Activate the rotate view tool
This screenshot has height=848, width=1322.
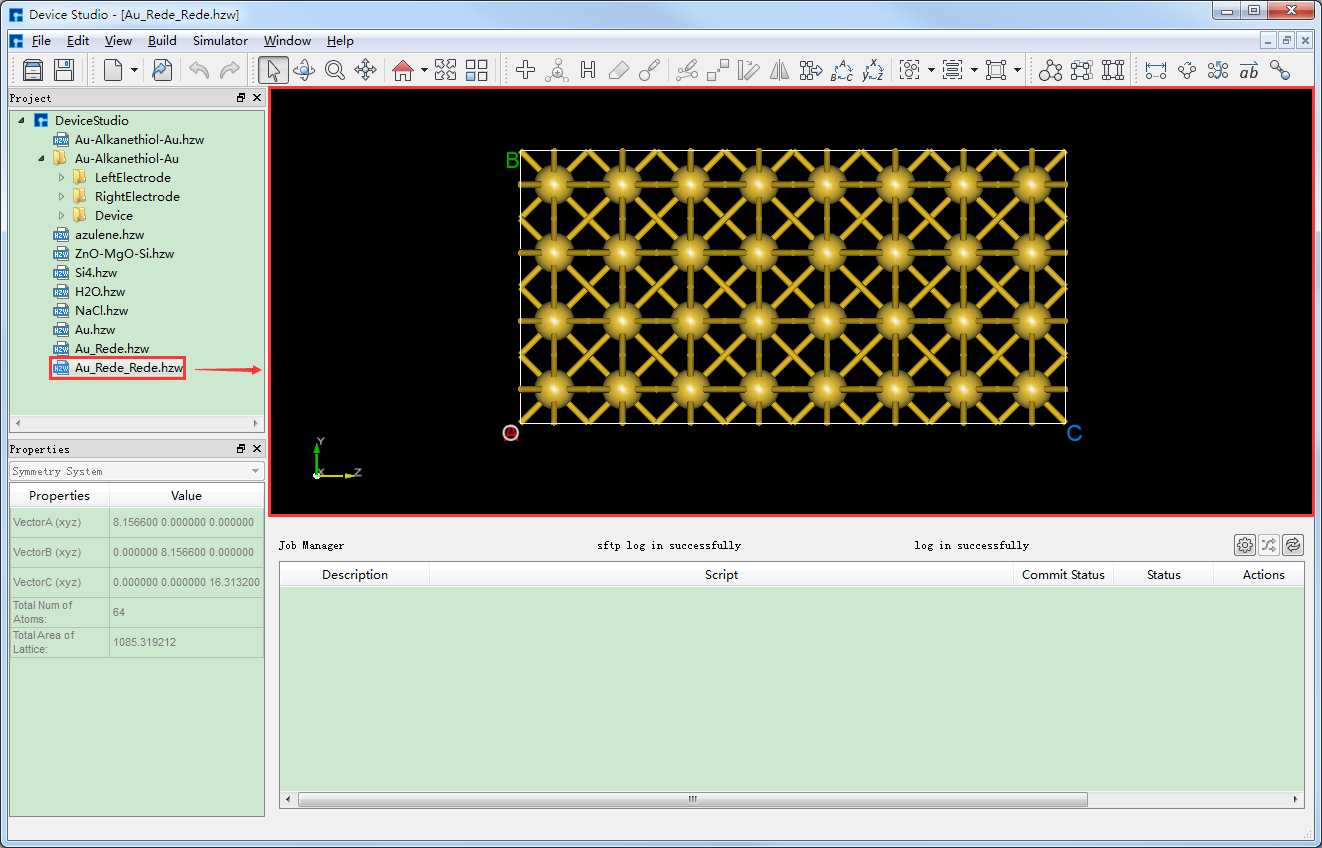tap(304, 70)
